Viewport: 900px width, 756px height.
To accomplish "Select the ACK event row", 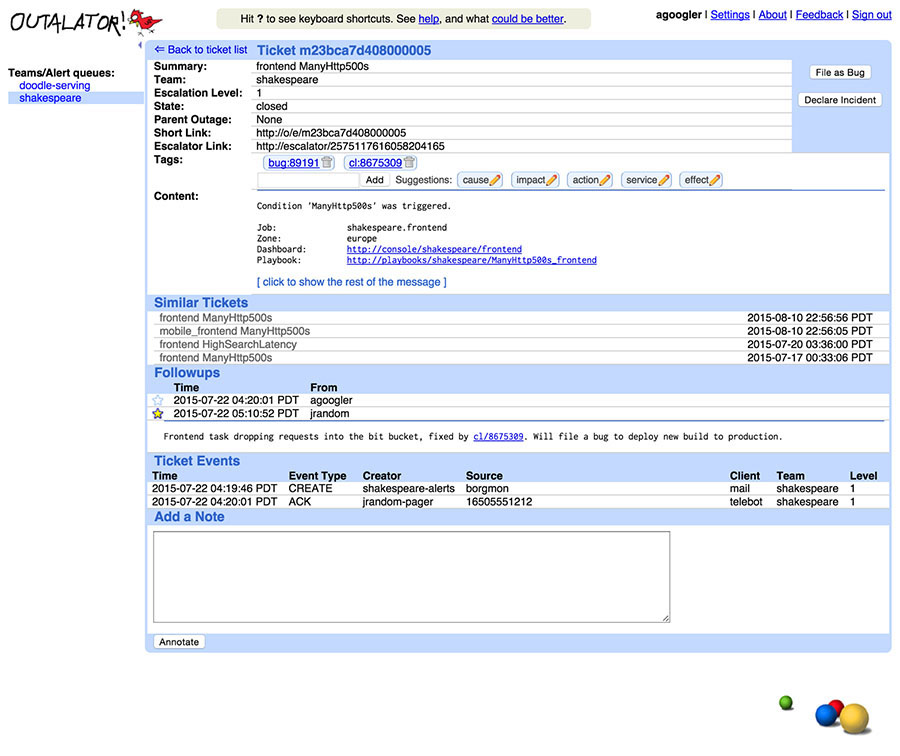I will pyautogui.click(x=517, y=502).
